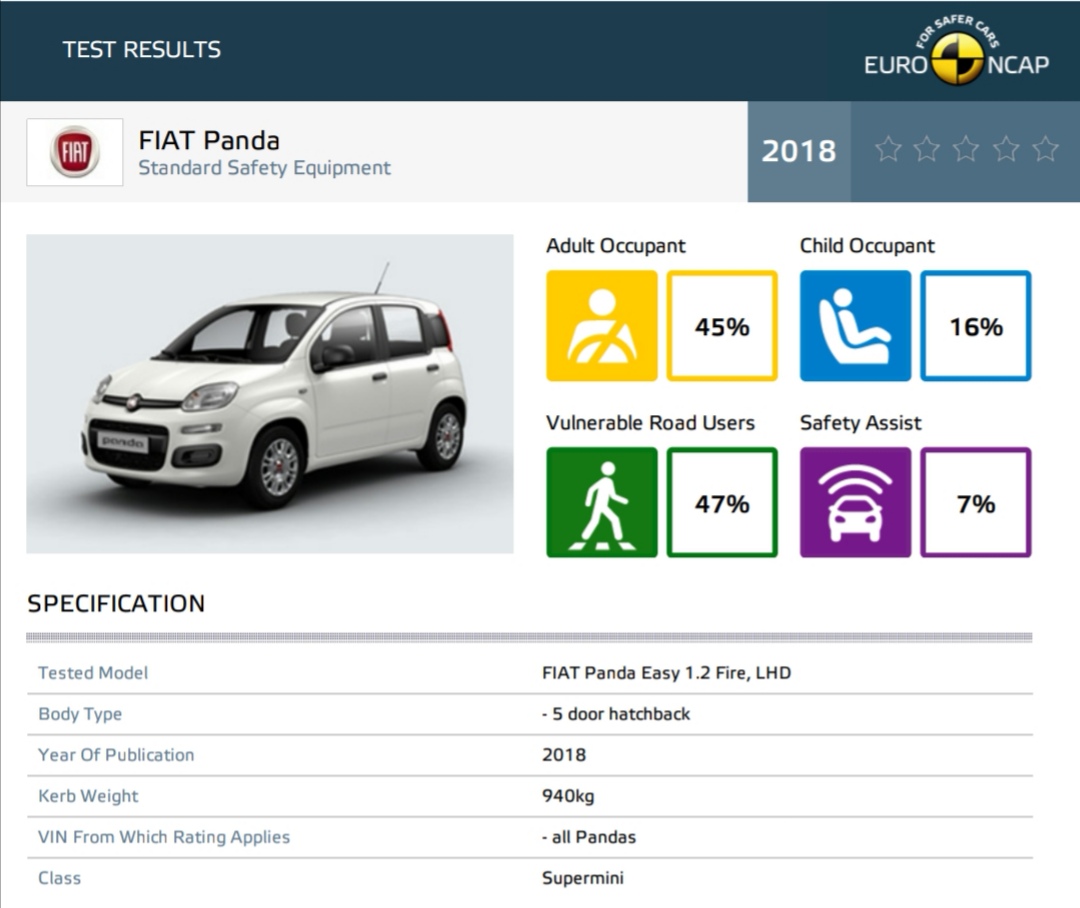Click the Adult Occupant heading
This screenshot has width=1080, height=908.
[616, 246]
